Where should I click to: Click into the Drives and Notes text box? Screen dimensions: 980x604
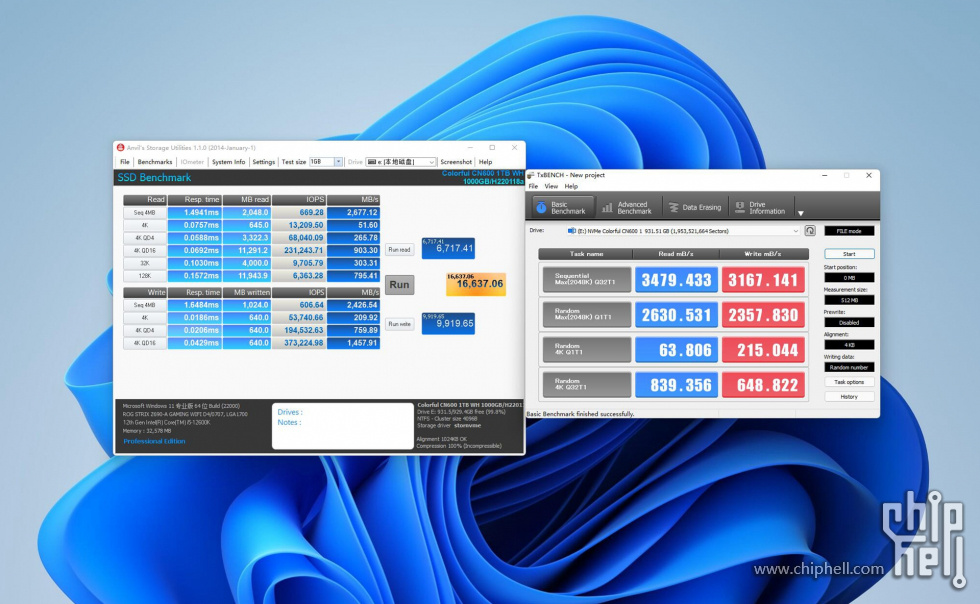pyautogui.click(x=342, y=426)
